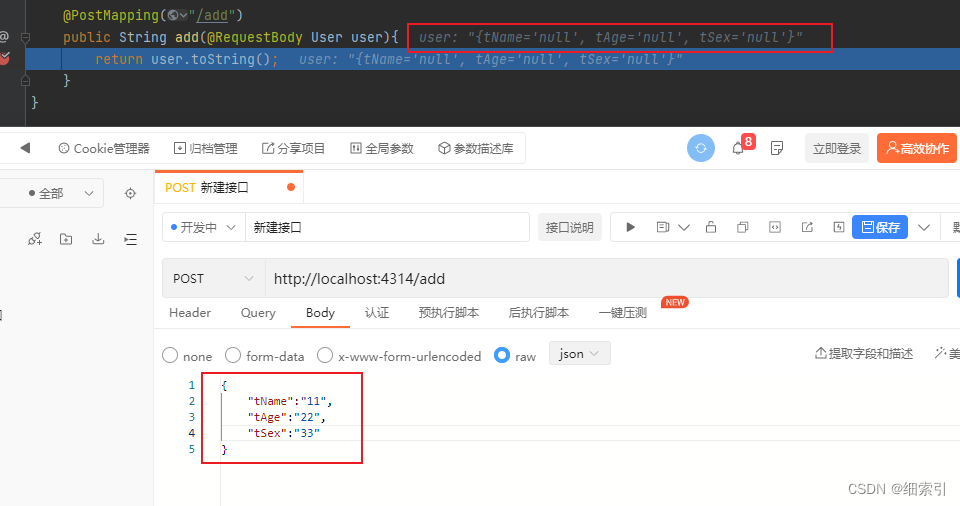Collapse add method fold marker in IDE

[25, 37]
